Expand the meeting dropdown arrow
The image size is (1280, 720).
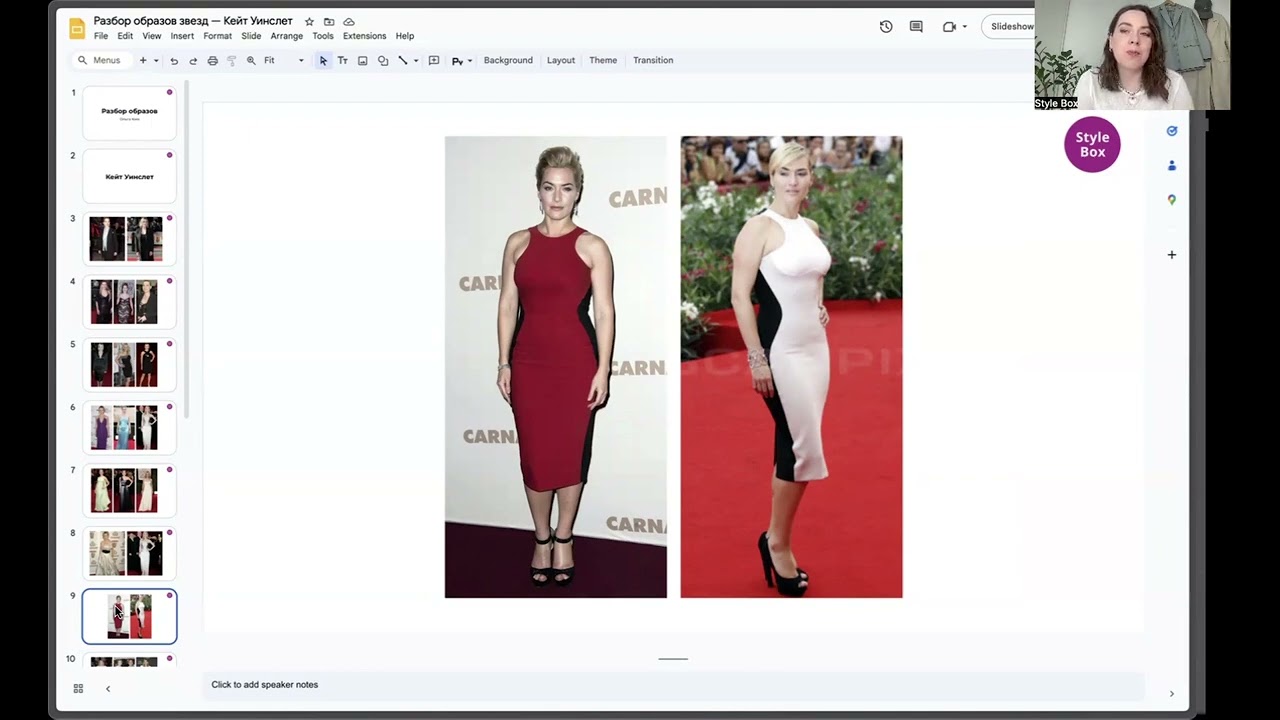tap(964, 27)
